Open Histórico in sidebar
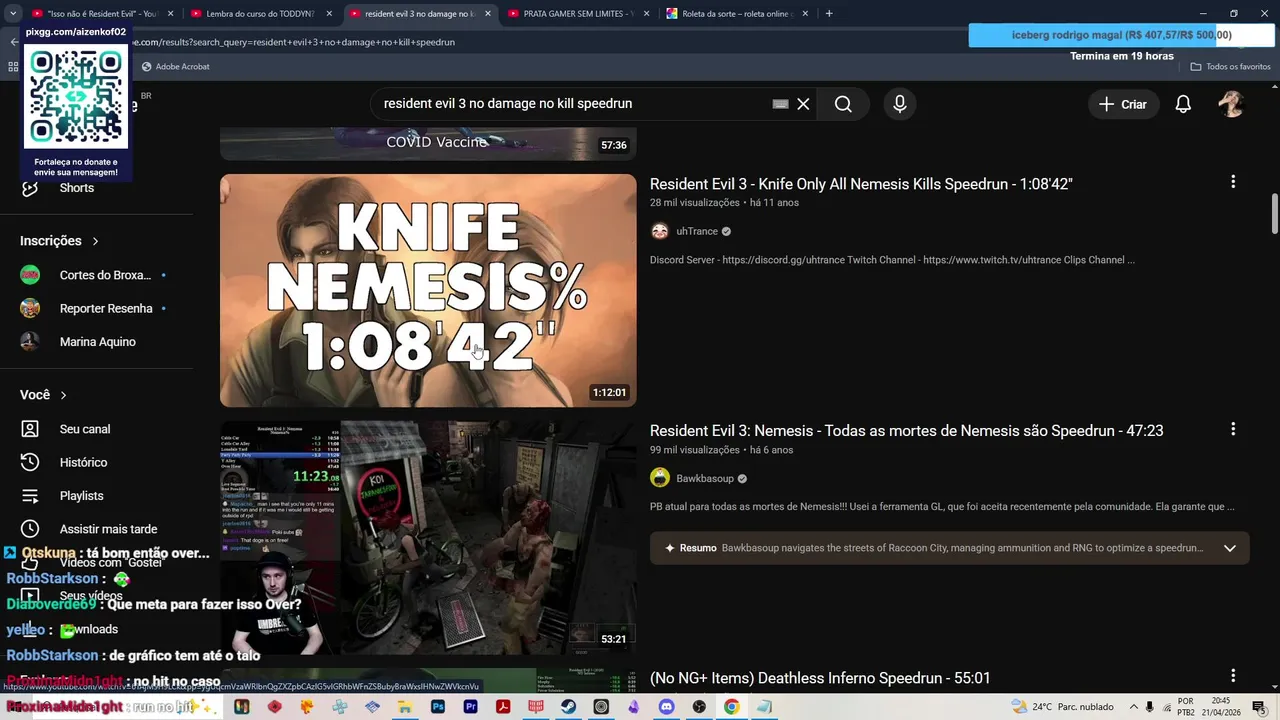1280x720 pixels. point(83,462)
